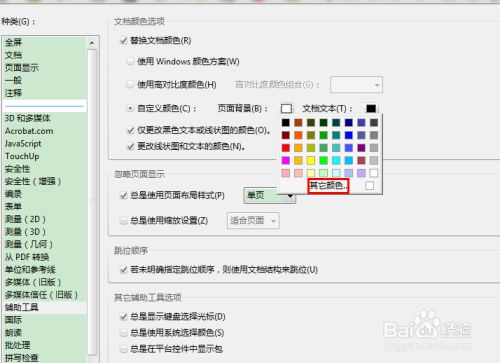This screenshot has height=363, width=500.
Task: Select 使用 Windows 颜色方案(W) radio button
Action: click(x=130, y=61)
